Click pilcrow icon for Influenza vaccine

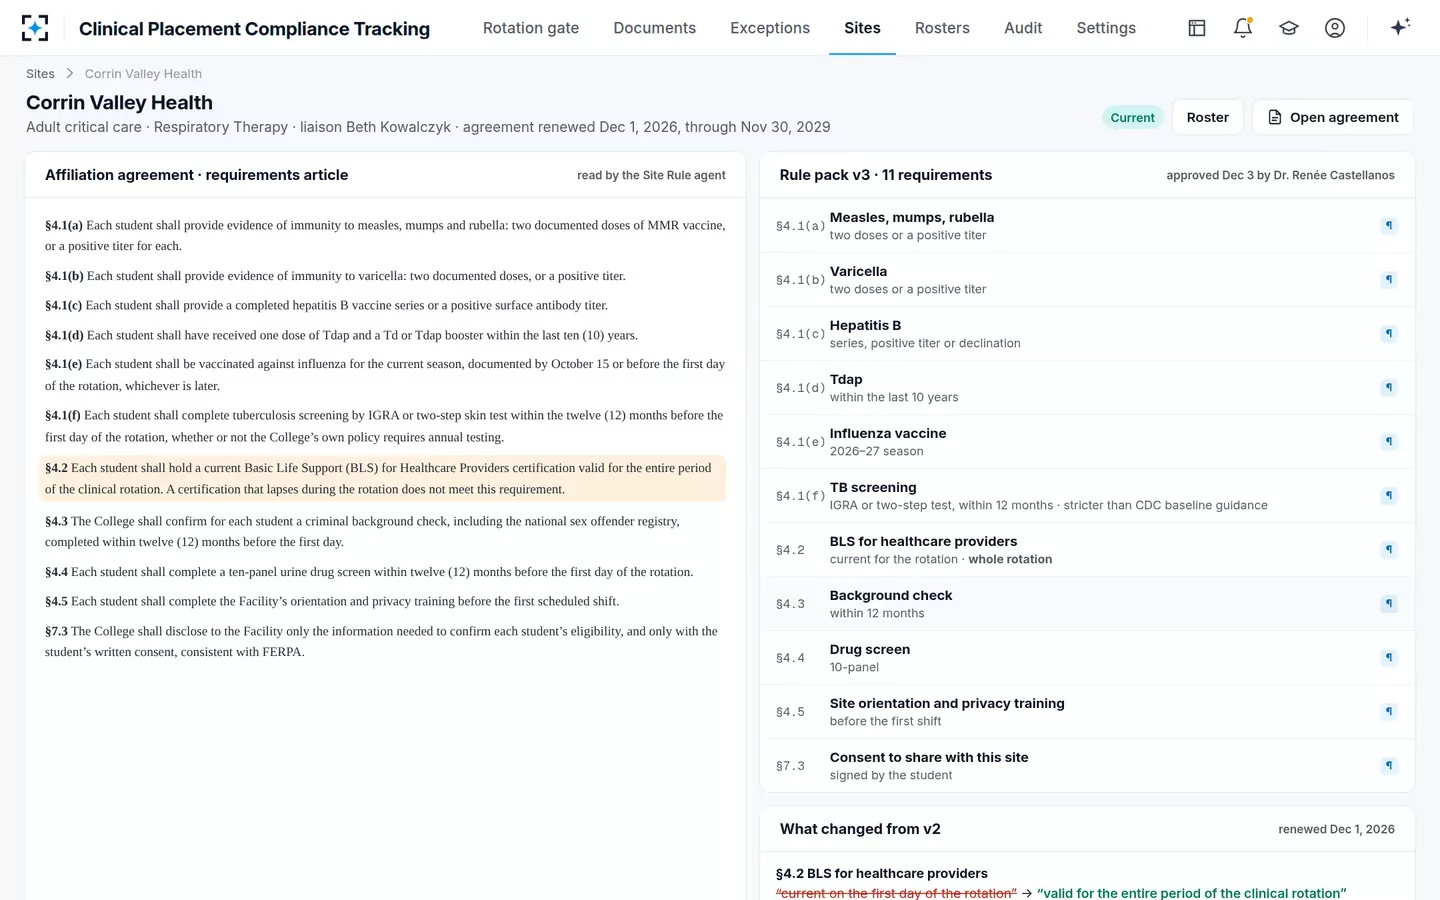1389,442
